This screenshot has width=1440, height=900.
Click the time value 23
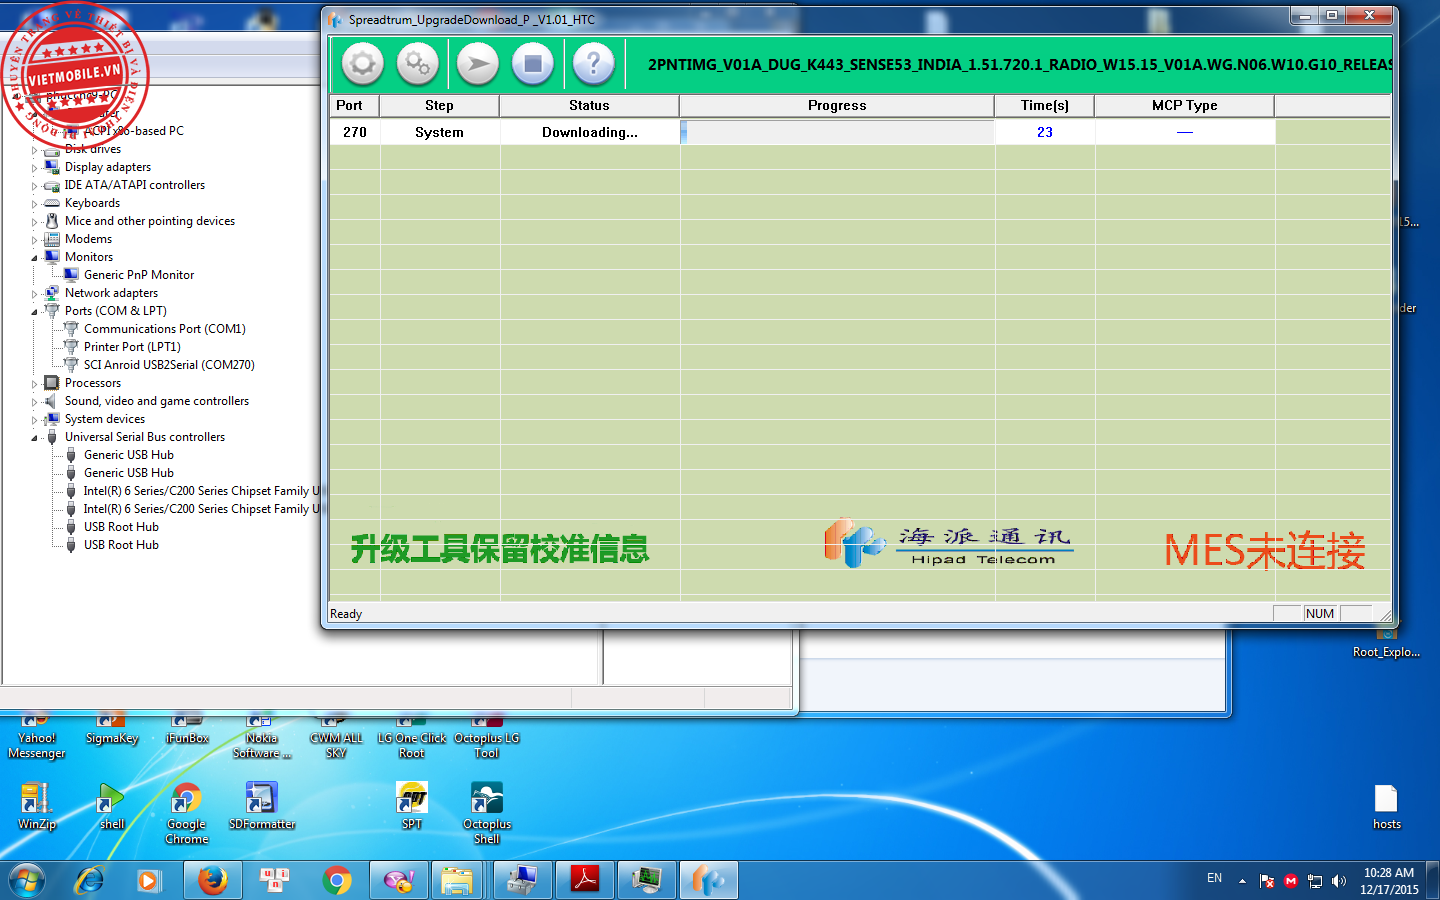[1044, 132]
